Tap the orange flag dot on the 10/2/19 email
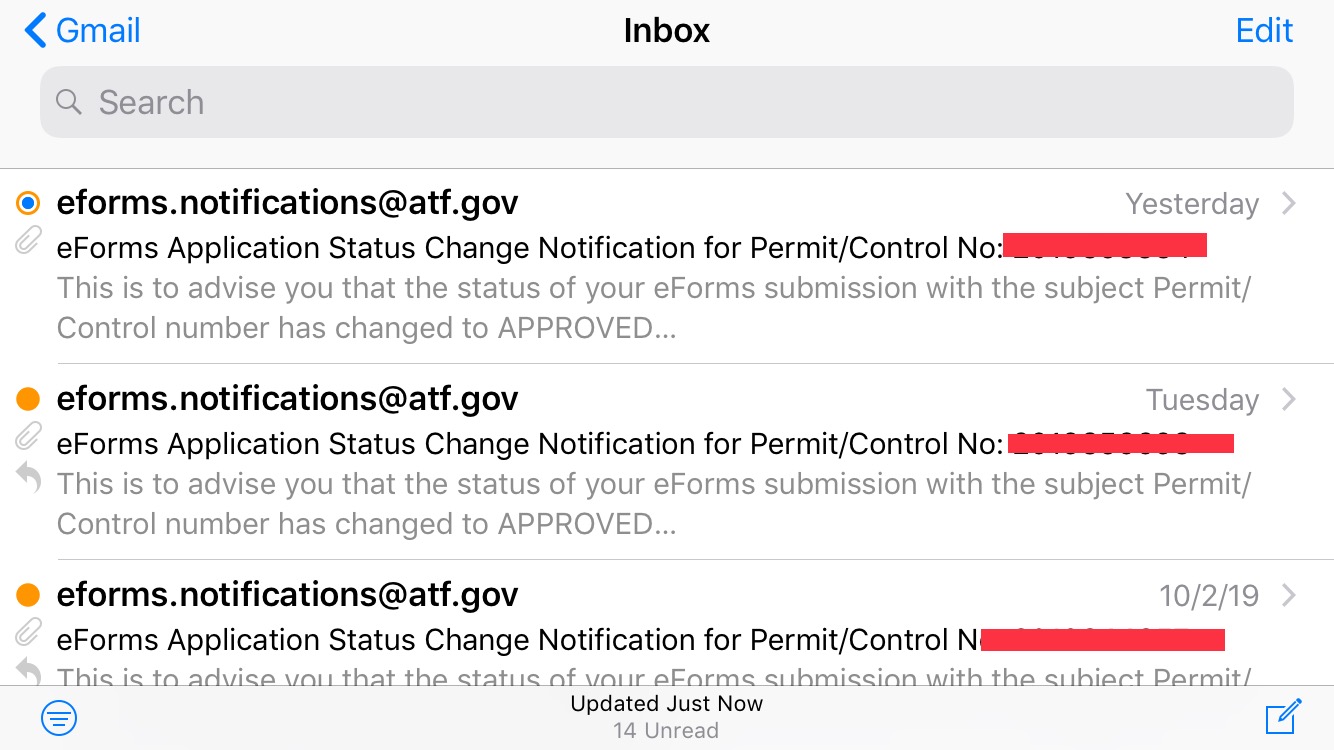This screenshot has height=750, width=1334. (x=28, y=596)
